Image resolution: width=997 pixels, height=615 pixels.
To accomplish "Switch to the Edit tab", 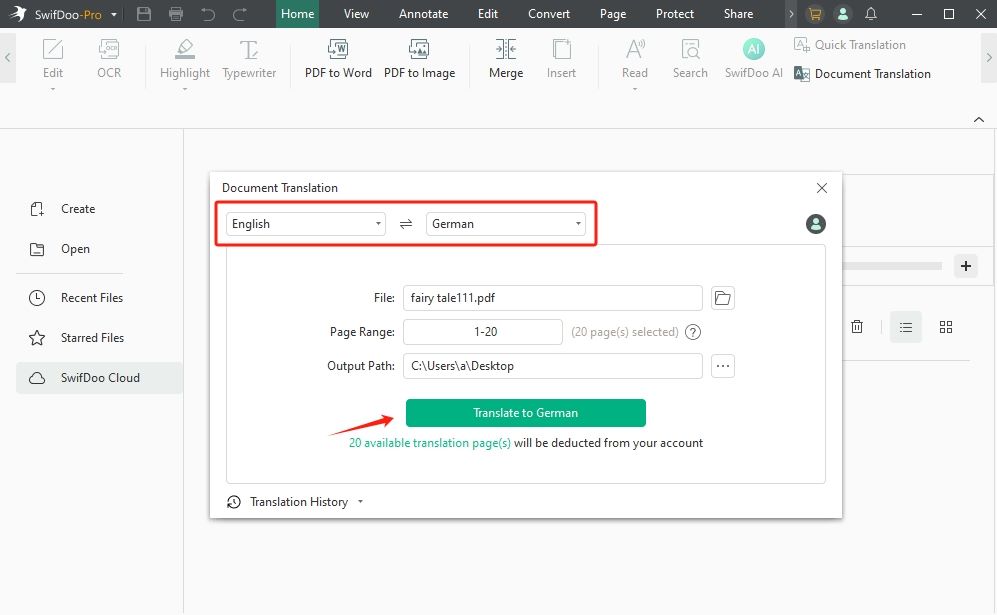I will click(488, 14).
